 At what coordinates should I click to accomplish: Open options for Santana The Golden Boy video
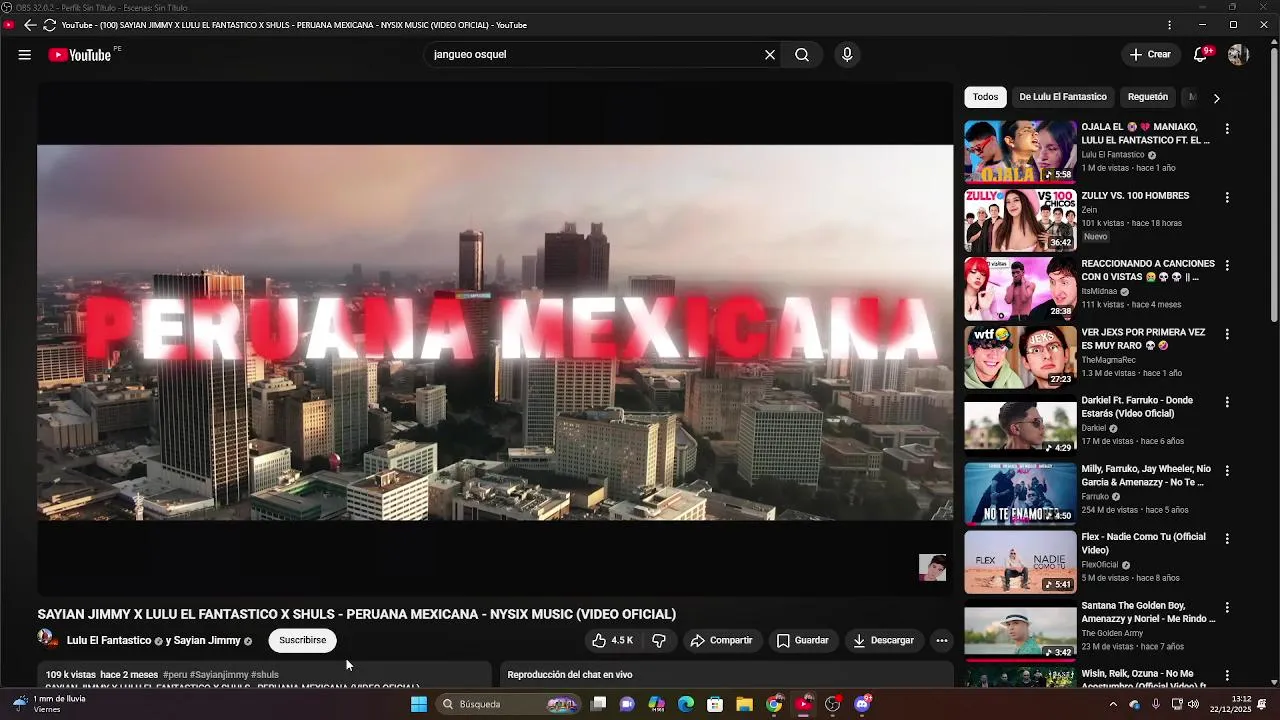click(x=1227, y=608)
